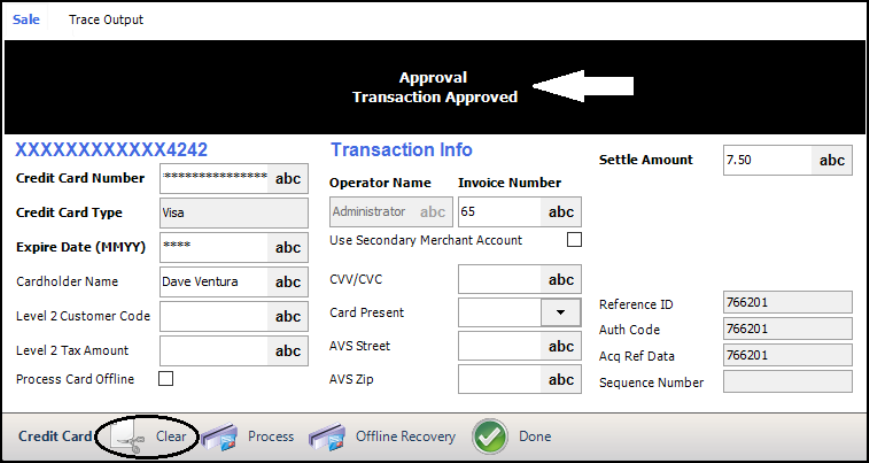Open abc keyboard for Operator Name
This screenshot has width=869, height=463.
pyautogui.click(x=432, y=212)
